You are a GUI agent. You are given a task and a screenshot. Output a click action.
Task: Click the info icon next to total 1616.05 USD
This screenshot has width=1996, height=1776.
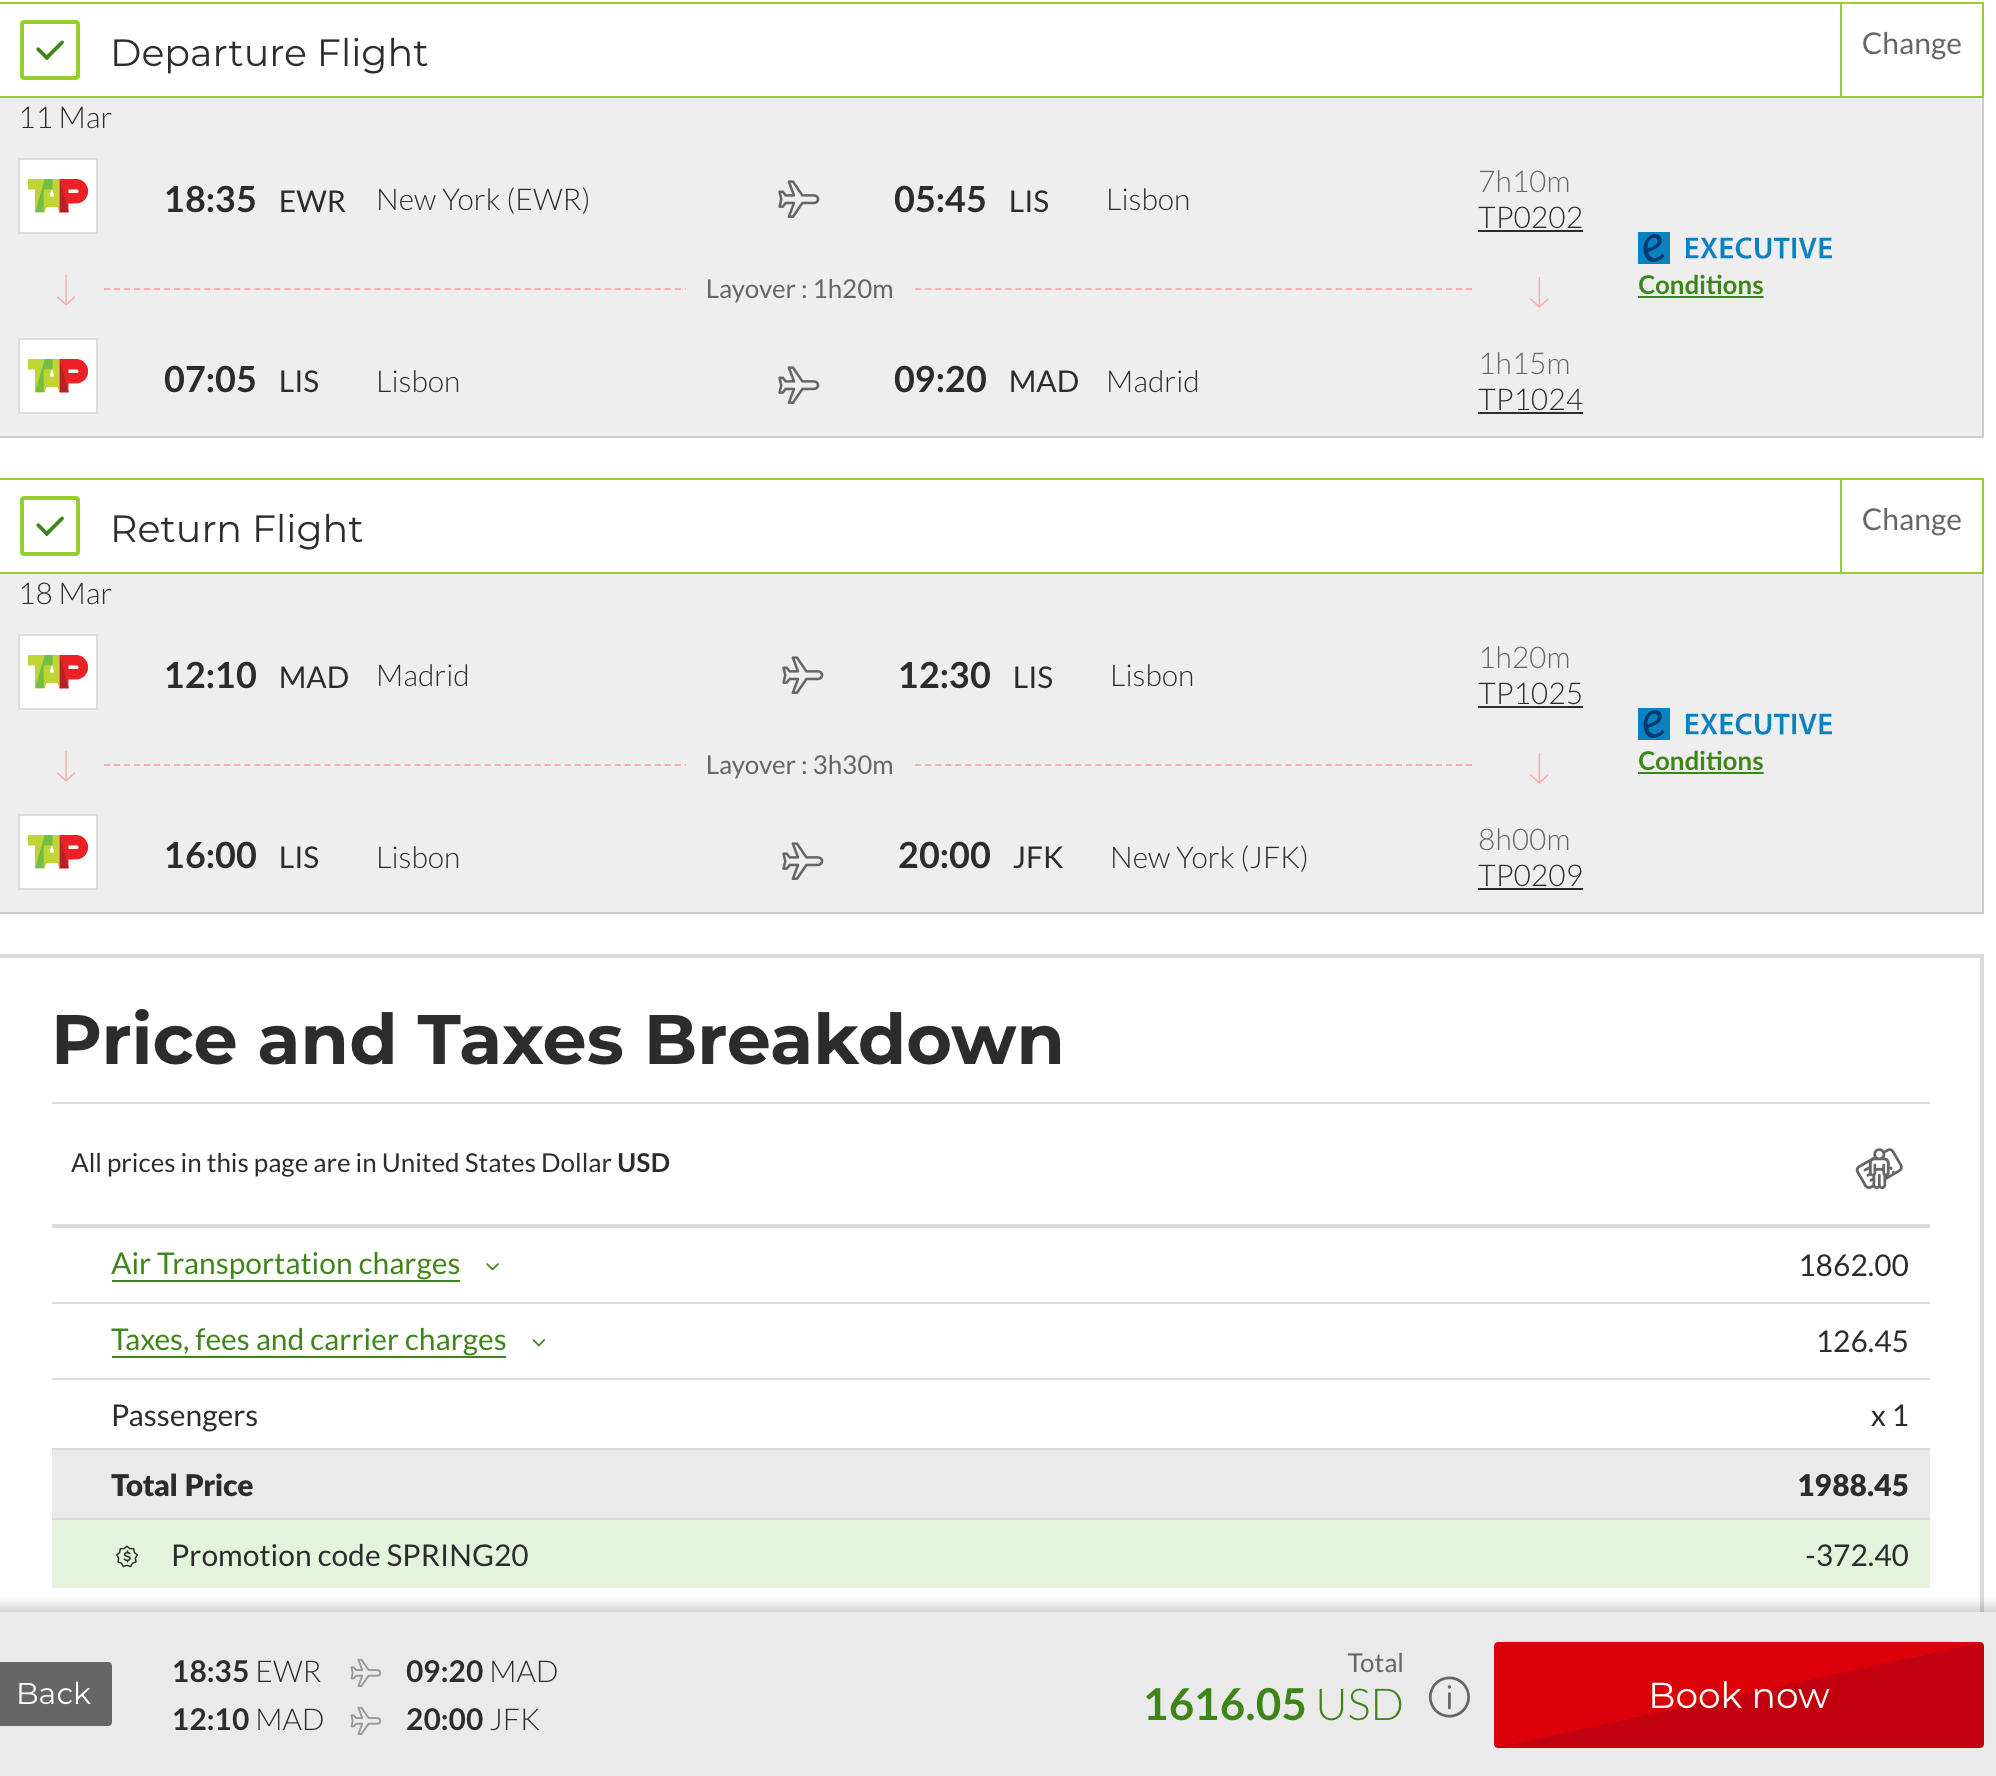[x=1449, y=1697]
